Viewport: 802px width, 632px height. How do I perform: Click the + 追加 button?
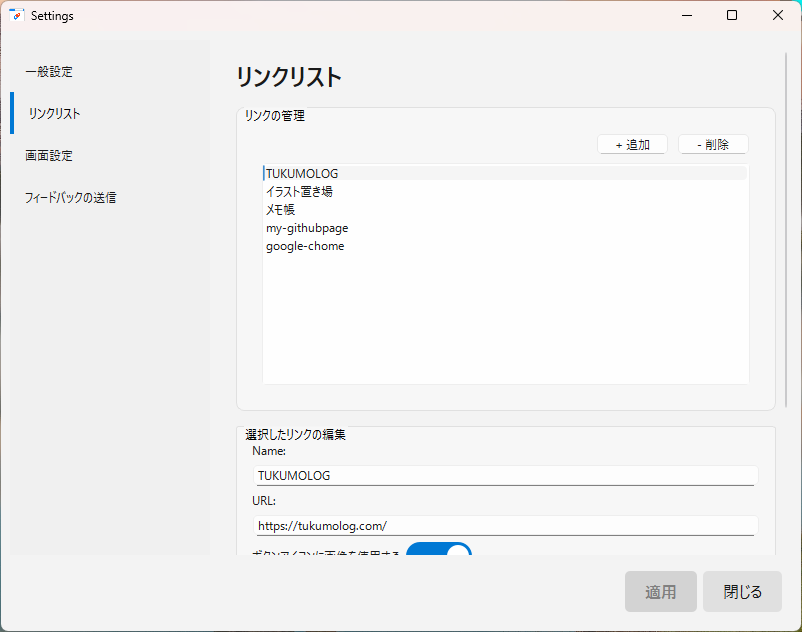(632, 145)
